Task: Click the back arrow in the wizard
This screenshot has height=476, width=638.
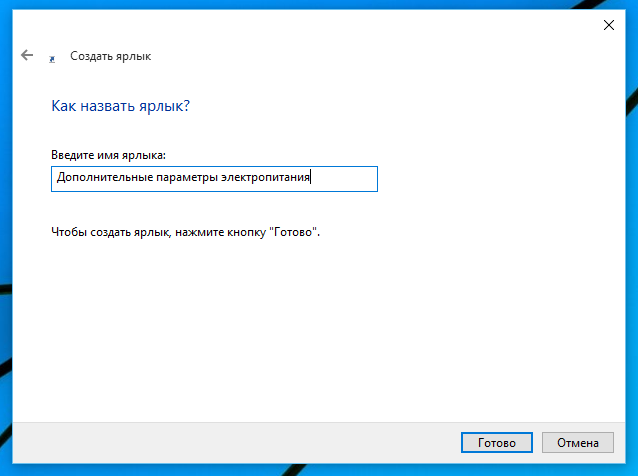Action: (x=27, y=56)
